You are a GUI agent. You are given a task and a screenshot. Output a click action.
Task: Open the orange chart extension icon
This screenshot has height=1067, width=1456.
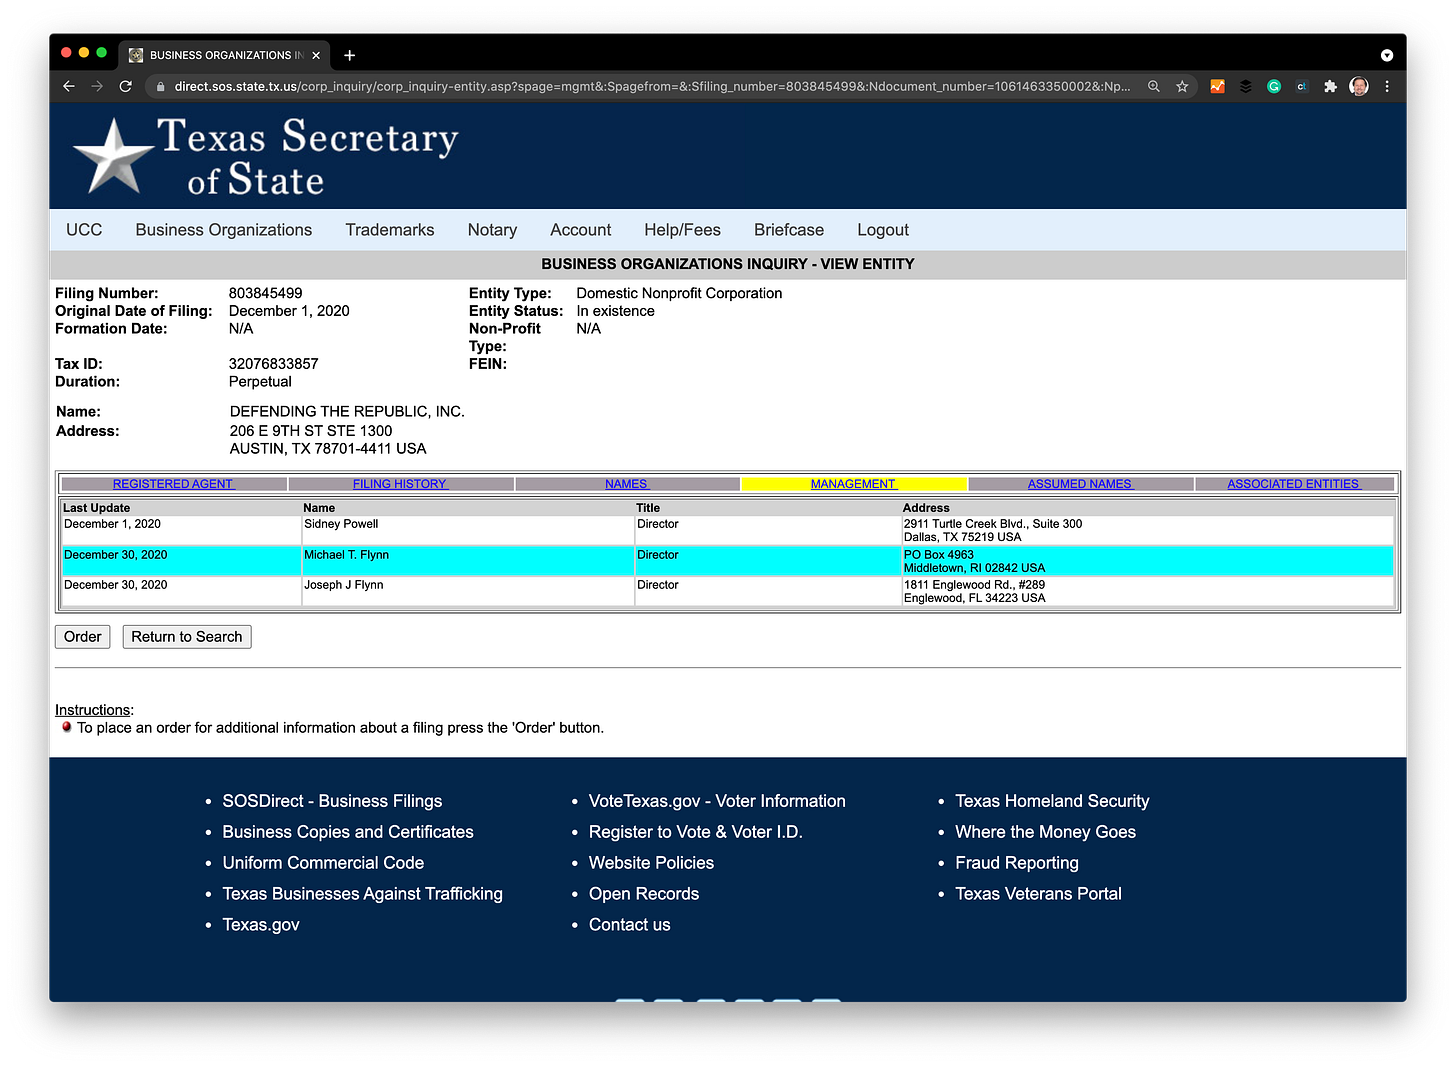[1217, 86]
